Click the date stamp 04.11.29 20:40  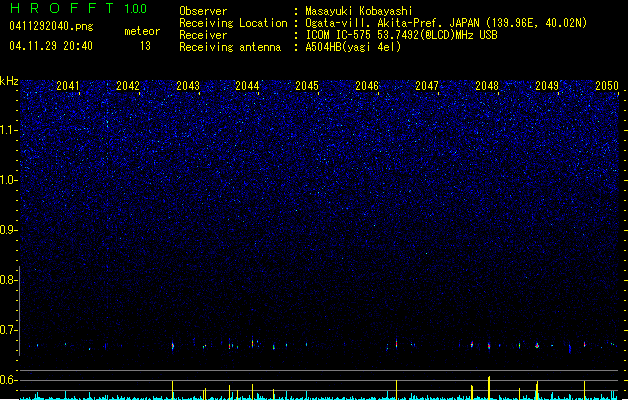[51, 46]
